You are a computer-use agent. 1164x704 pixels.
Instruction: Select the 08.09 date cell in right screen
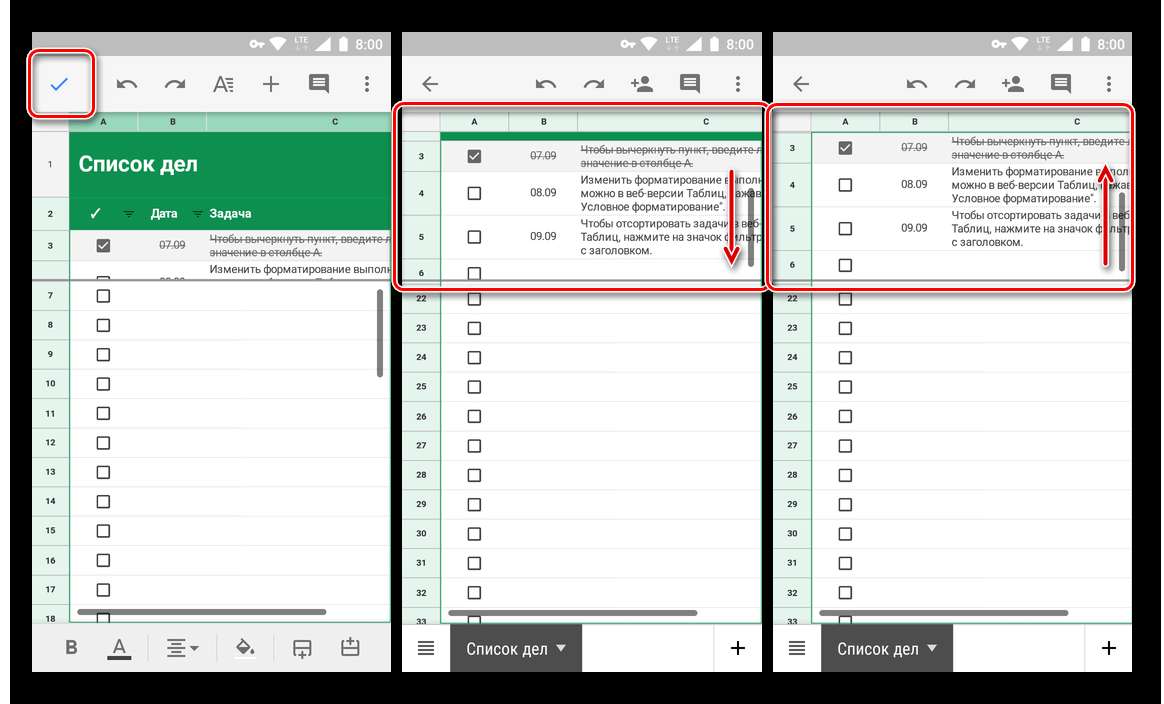point(915,184)
